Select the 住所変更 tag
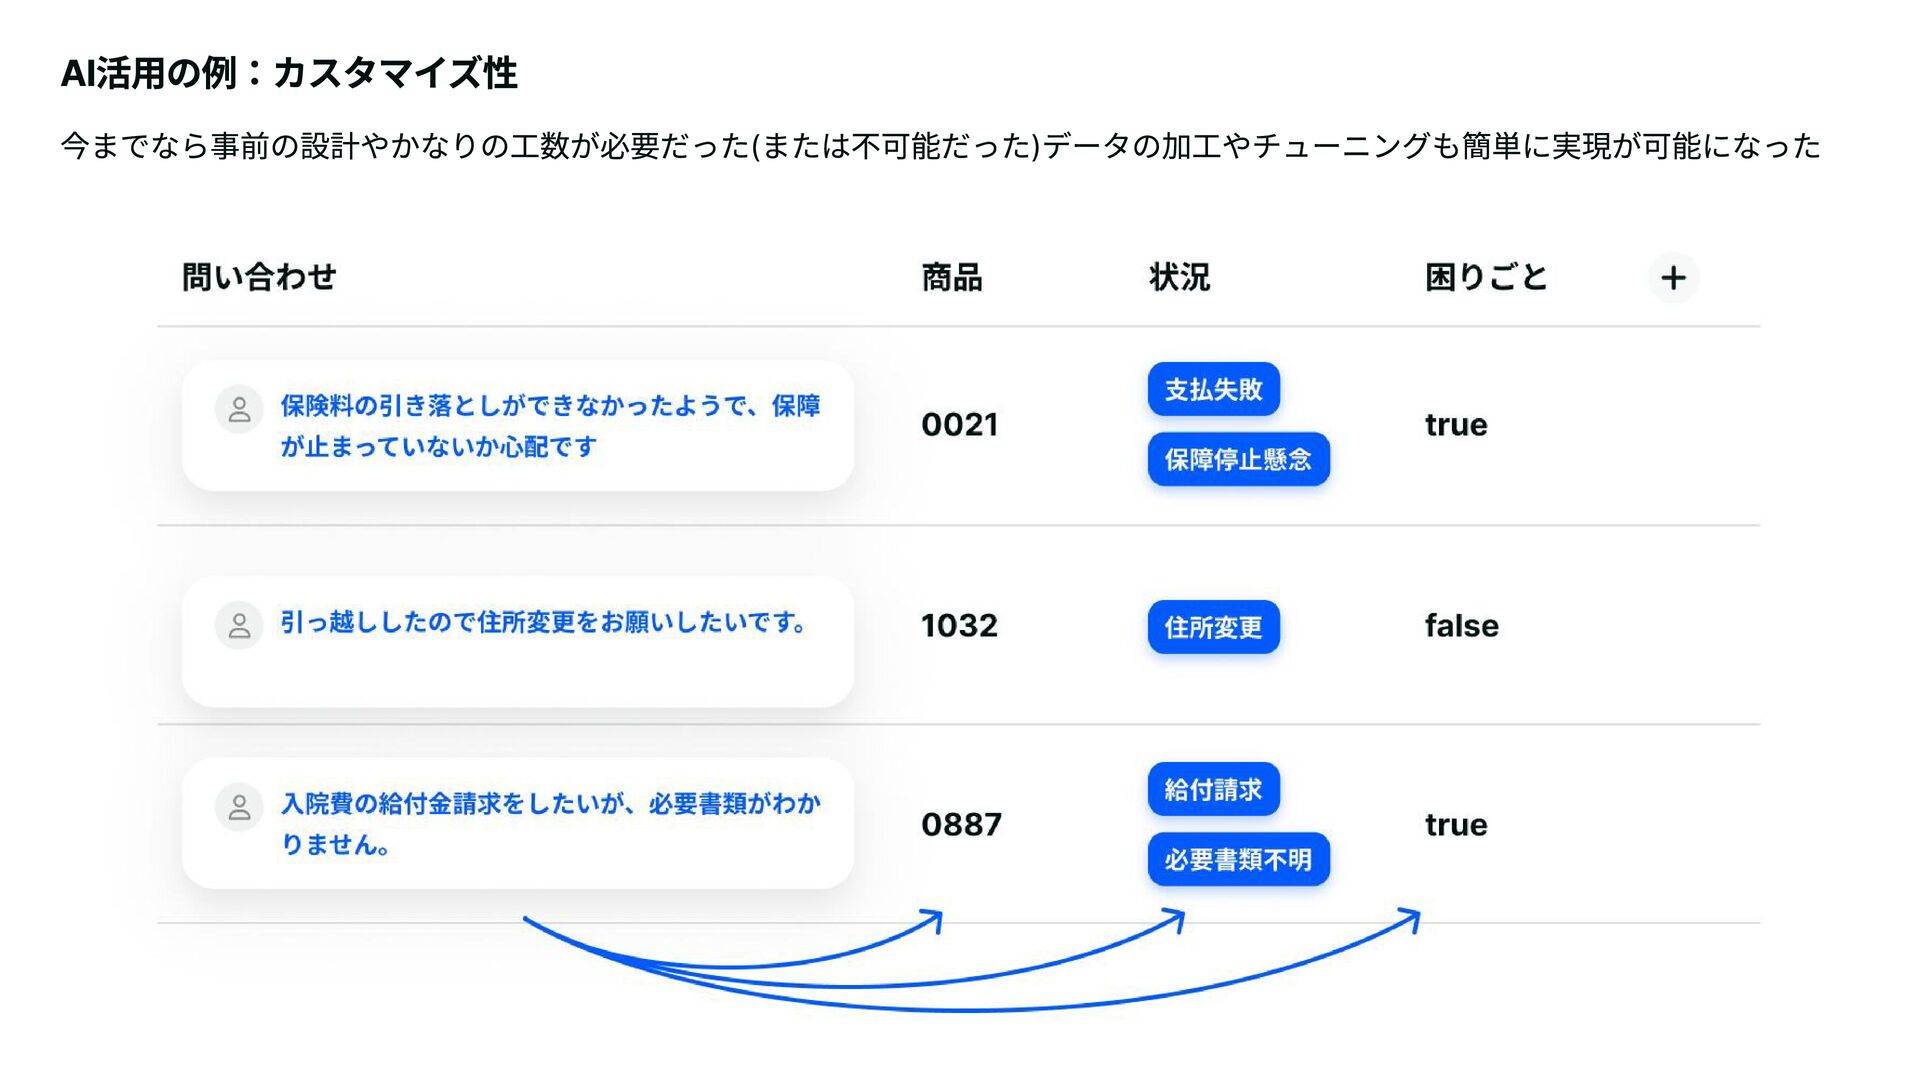Screen dimensions: 1920x1080 pyautogui.click(x=1213, y=627)
